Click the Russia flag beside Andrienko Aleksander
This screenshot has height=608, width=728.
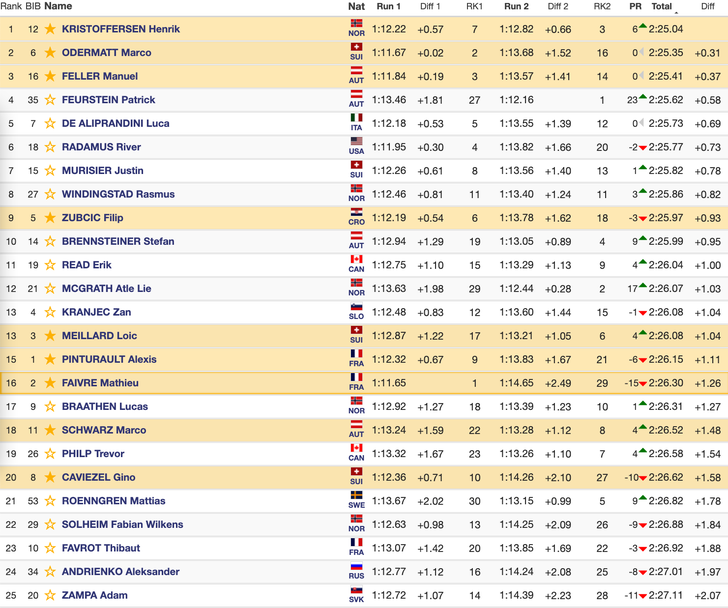(x=356, y=566)
